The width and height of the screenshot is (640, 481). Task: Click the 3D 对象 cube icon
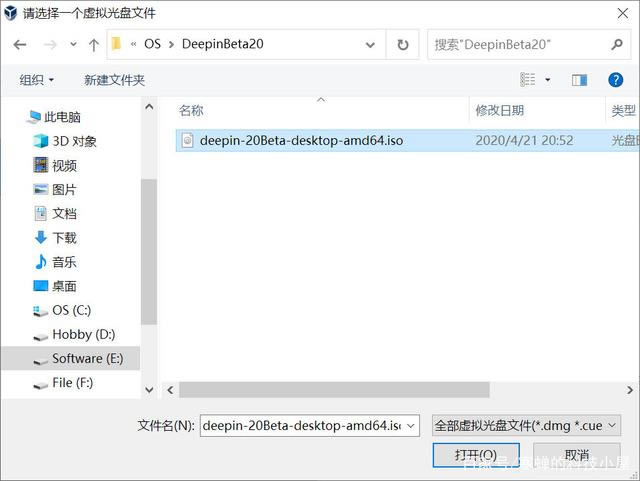pyautogui.click(x=41, y=141)
